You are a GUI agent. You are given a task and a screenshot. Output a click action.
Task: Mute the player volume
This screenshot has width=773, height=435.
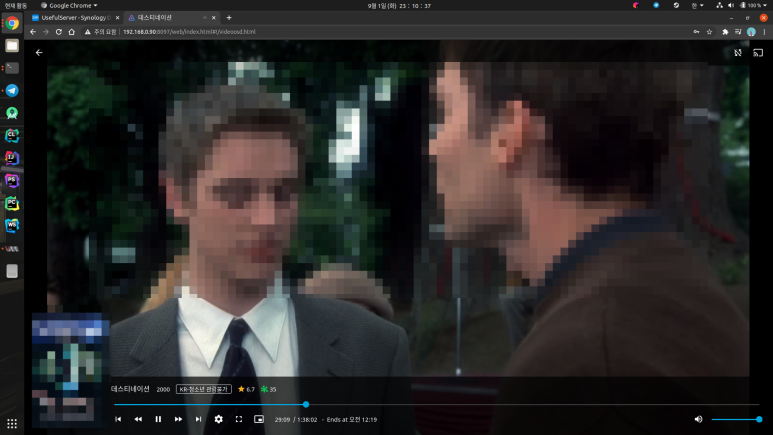point(699,419)
